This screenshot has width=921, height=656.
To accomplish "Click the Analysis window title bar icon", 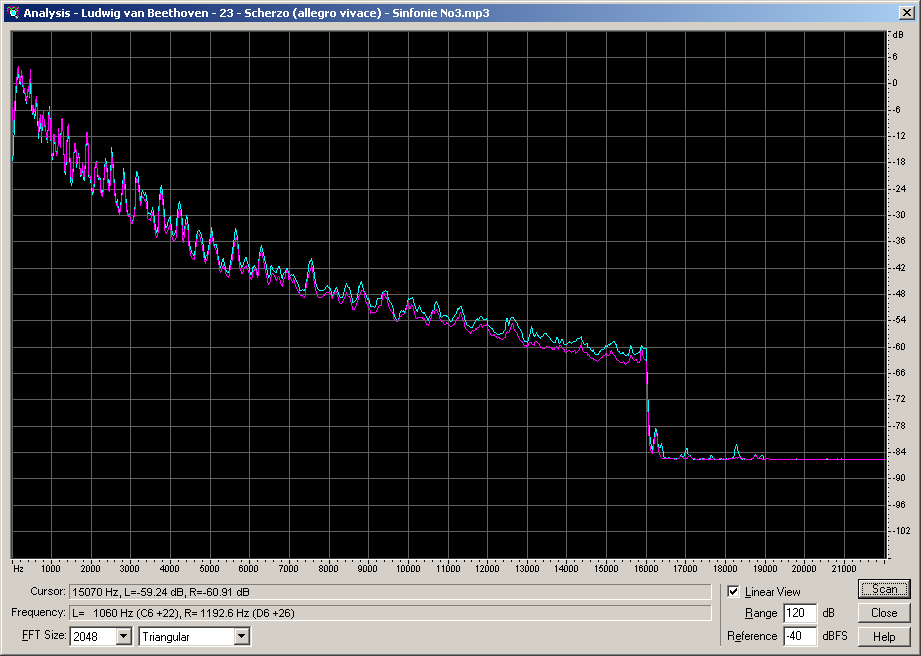I will [12, 12].
